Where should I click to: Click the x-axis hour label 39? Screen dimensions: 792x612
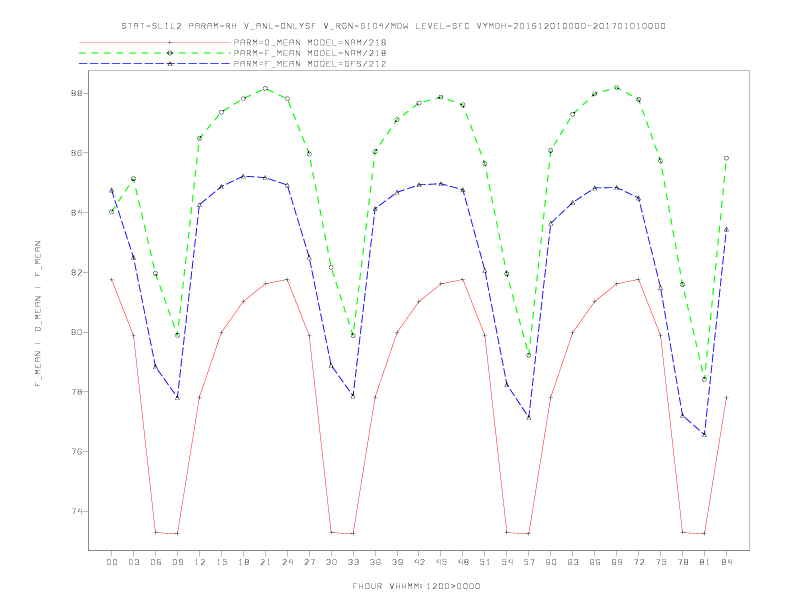click(397, 562)
